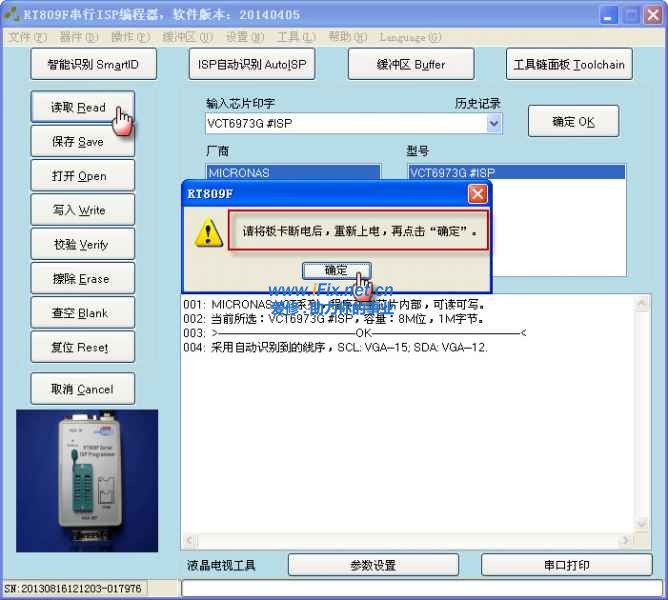
Task: Click the 读取 Read button
Action: tap(79, 108)
